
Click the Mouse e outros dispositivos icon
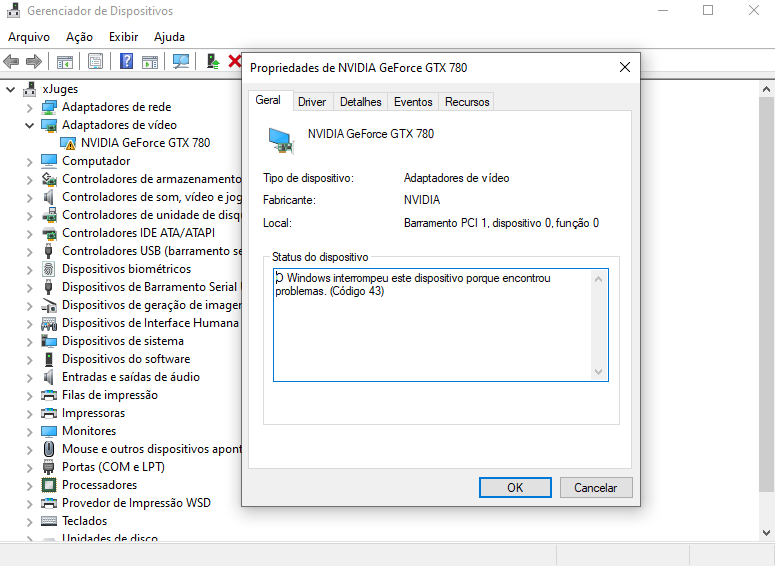(x=49, y=449)
